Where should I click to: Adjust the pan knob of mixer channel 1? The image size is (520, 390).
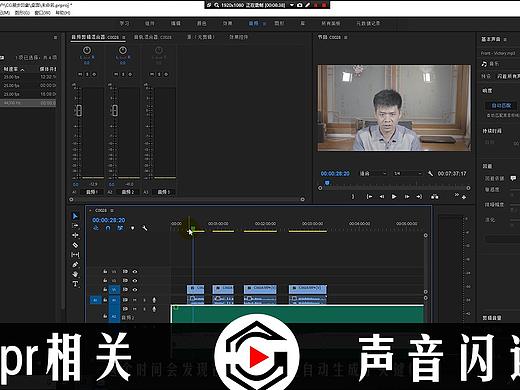tap(87, 50)
